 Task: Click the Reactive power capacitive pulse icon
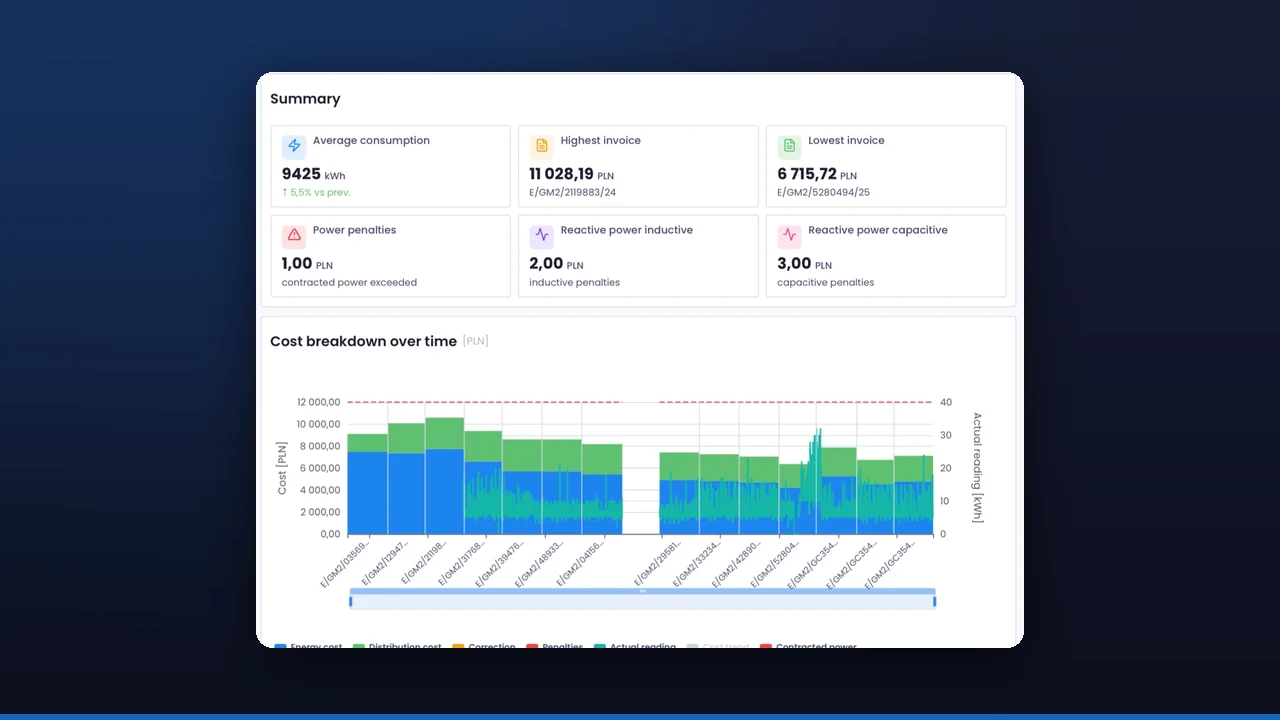[789, 236]
